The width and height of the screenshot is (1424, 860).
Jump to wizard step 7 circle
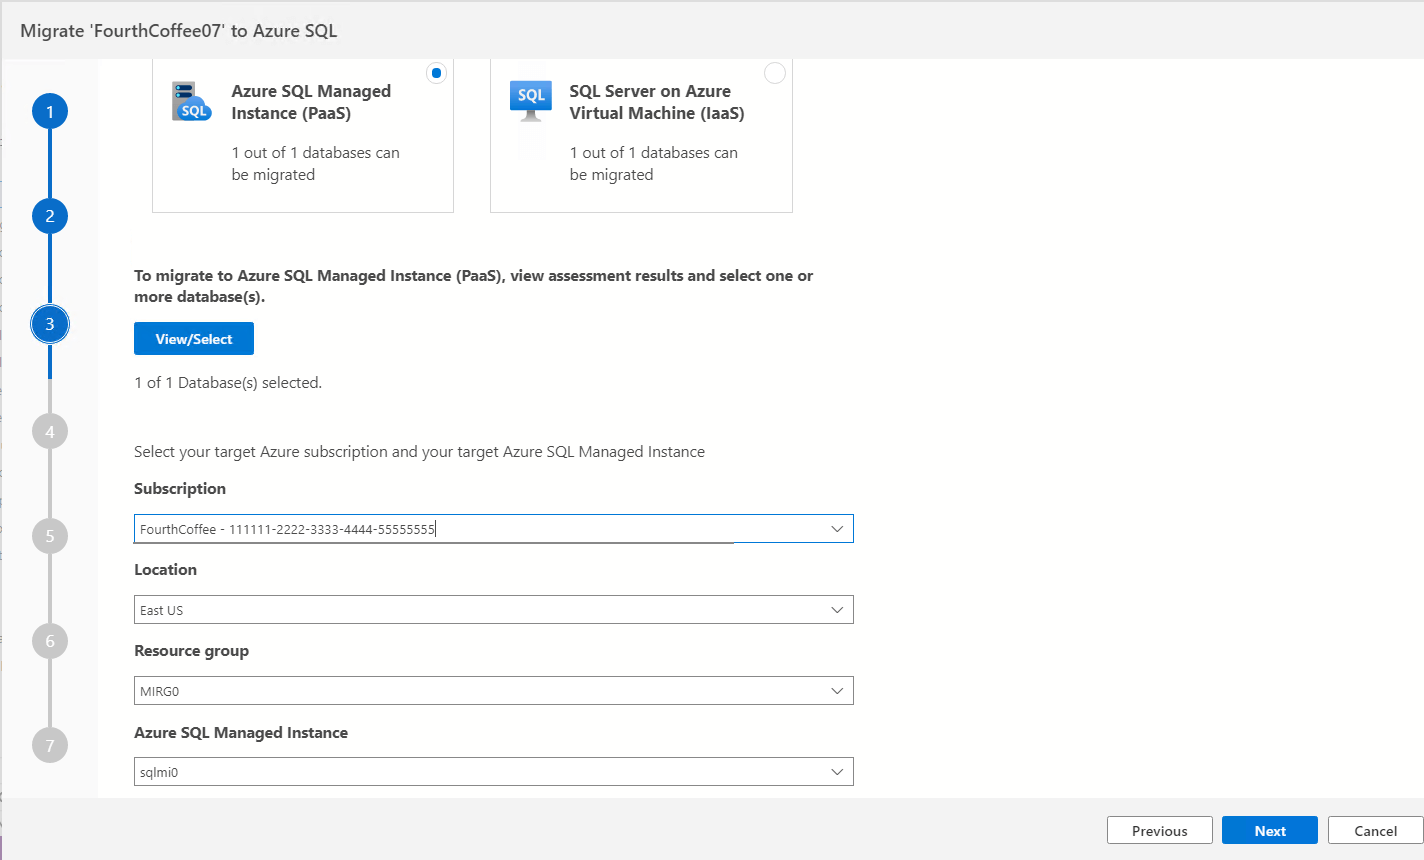tap(50, 745)
